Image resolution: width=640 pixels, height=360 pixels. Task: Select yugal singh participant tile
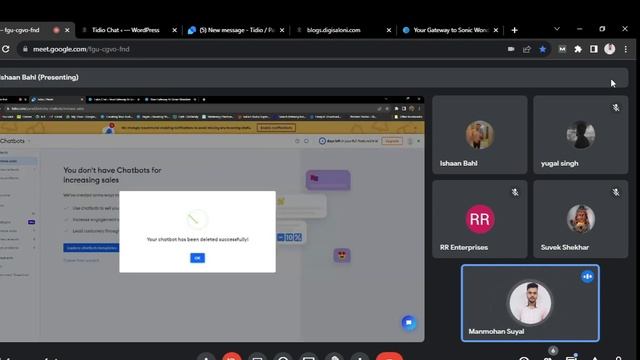tap(580, 135)
